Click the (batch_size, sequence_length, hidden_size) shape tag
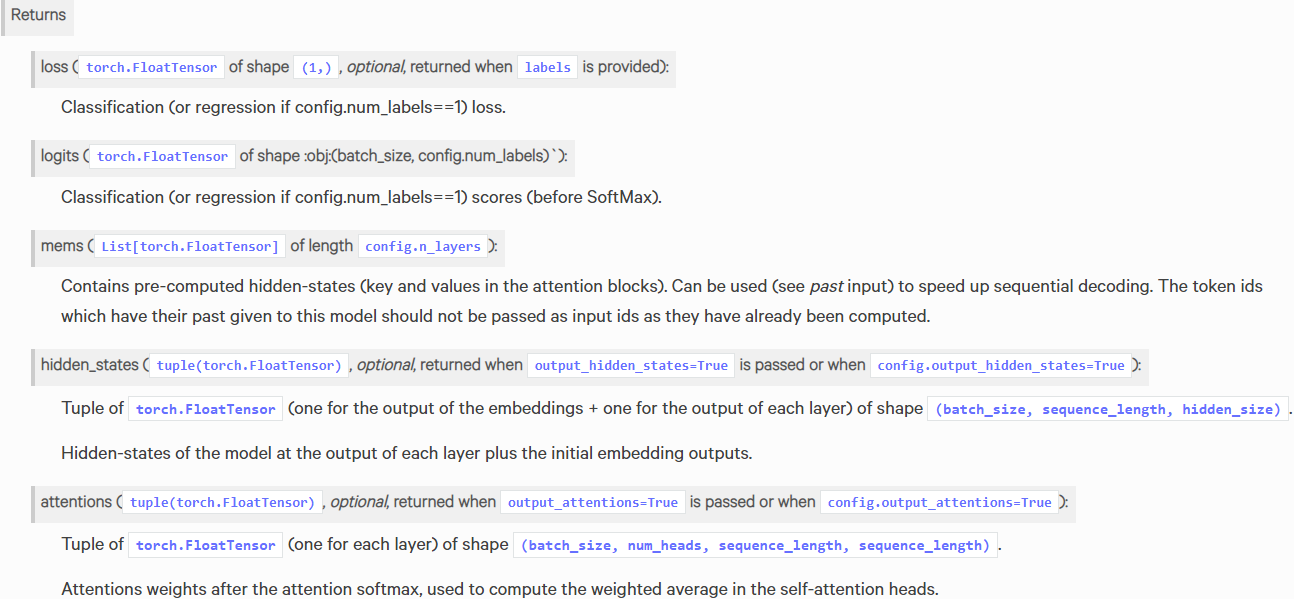 point(1107,409)
